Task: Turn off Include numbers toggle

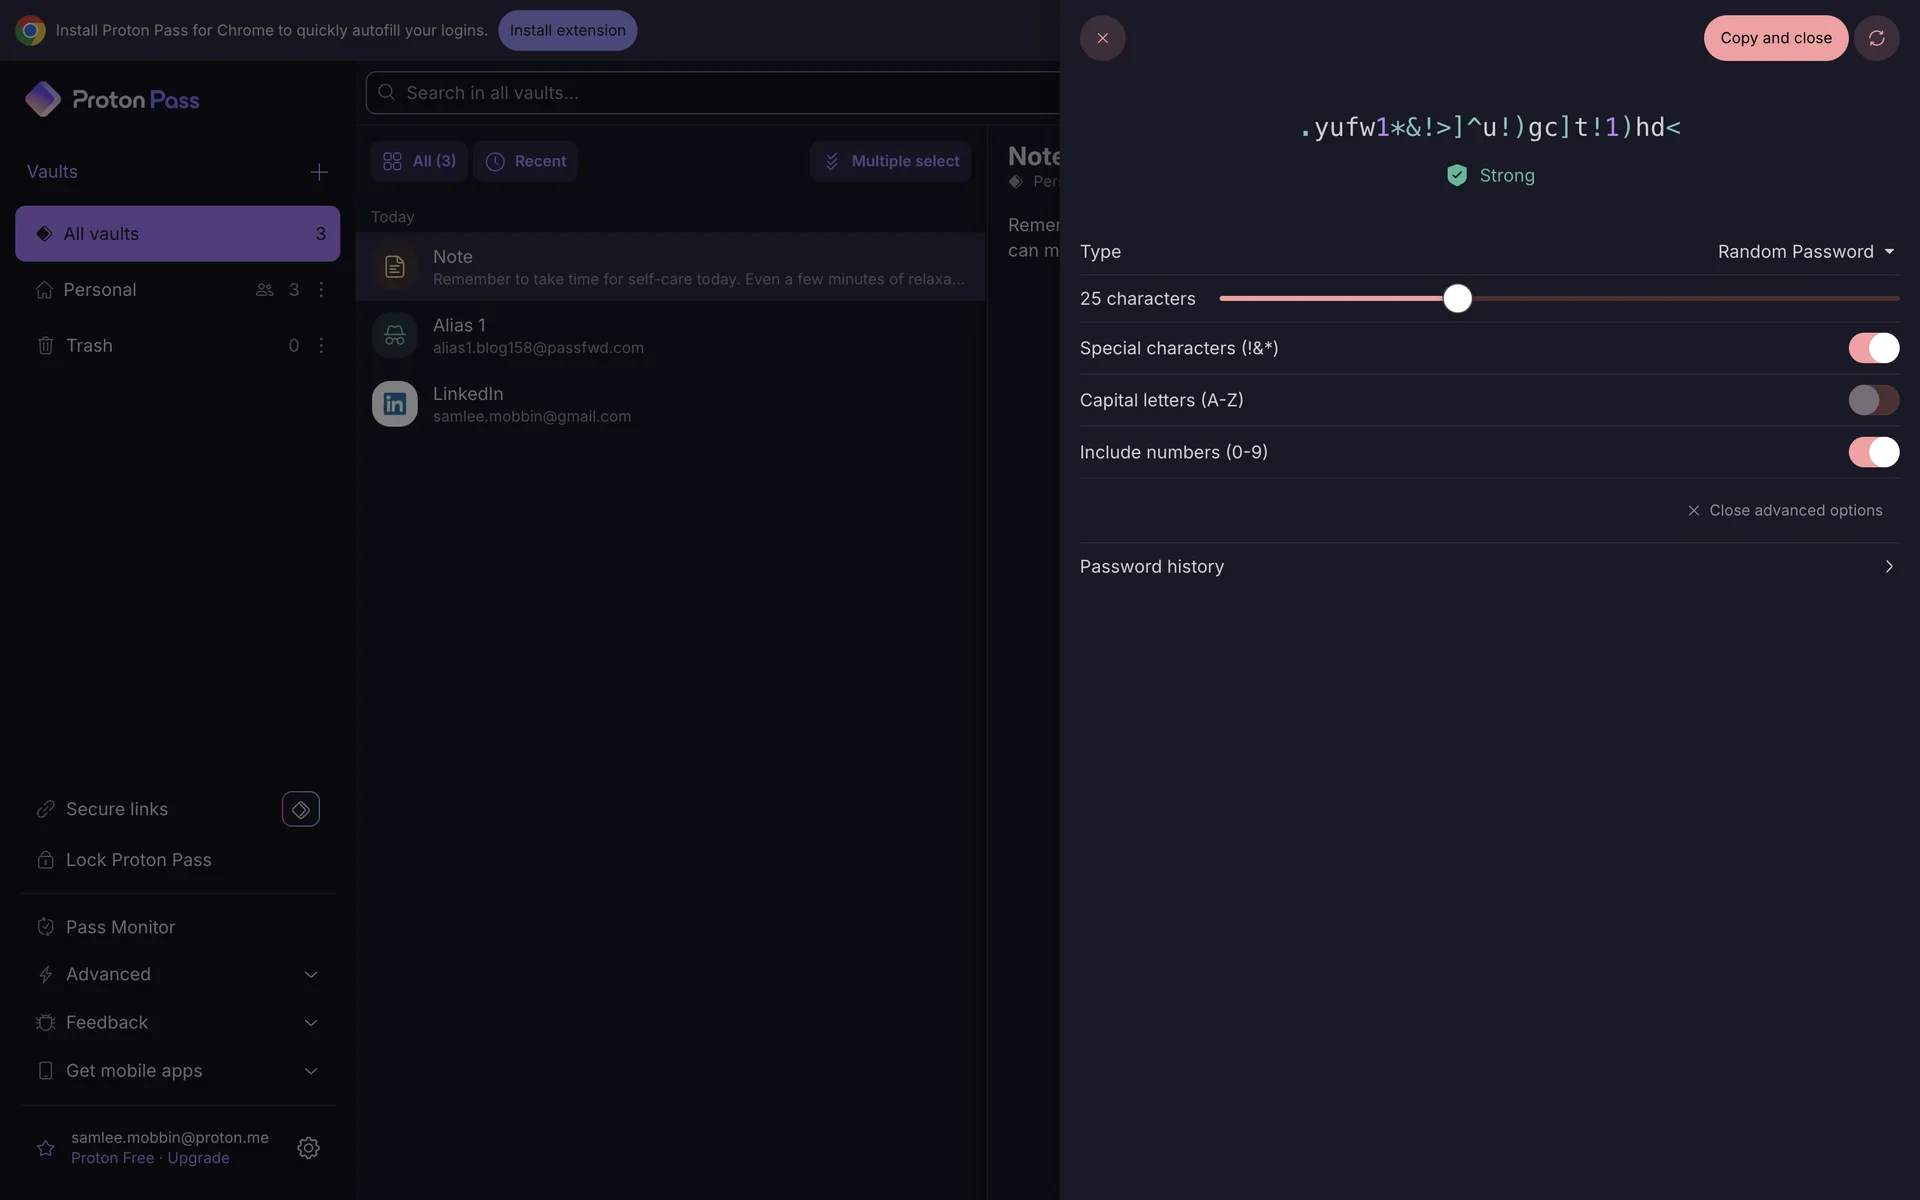Action: pyautogui.click(x=1872, y=452)
